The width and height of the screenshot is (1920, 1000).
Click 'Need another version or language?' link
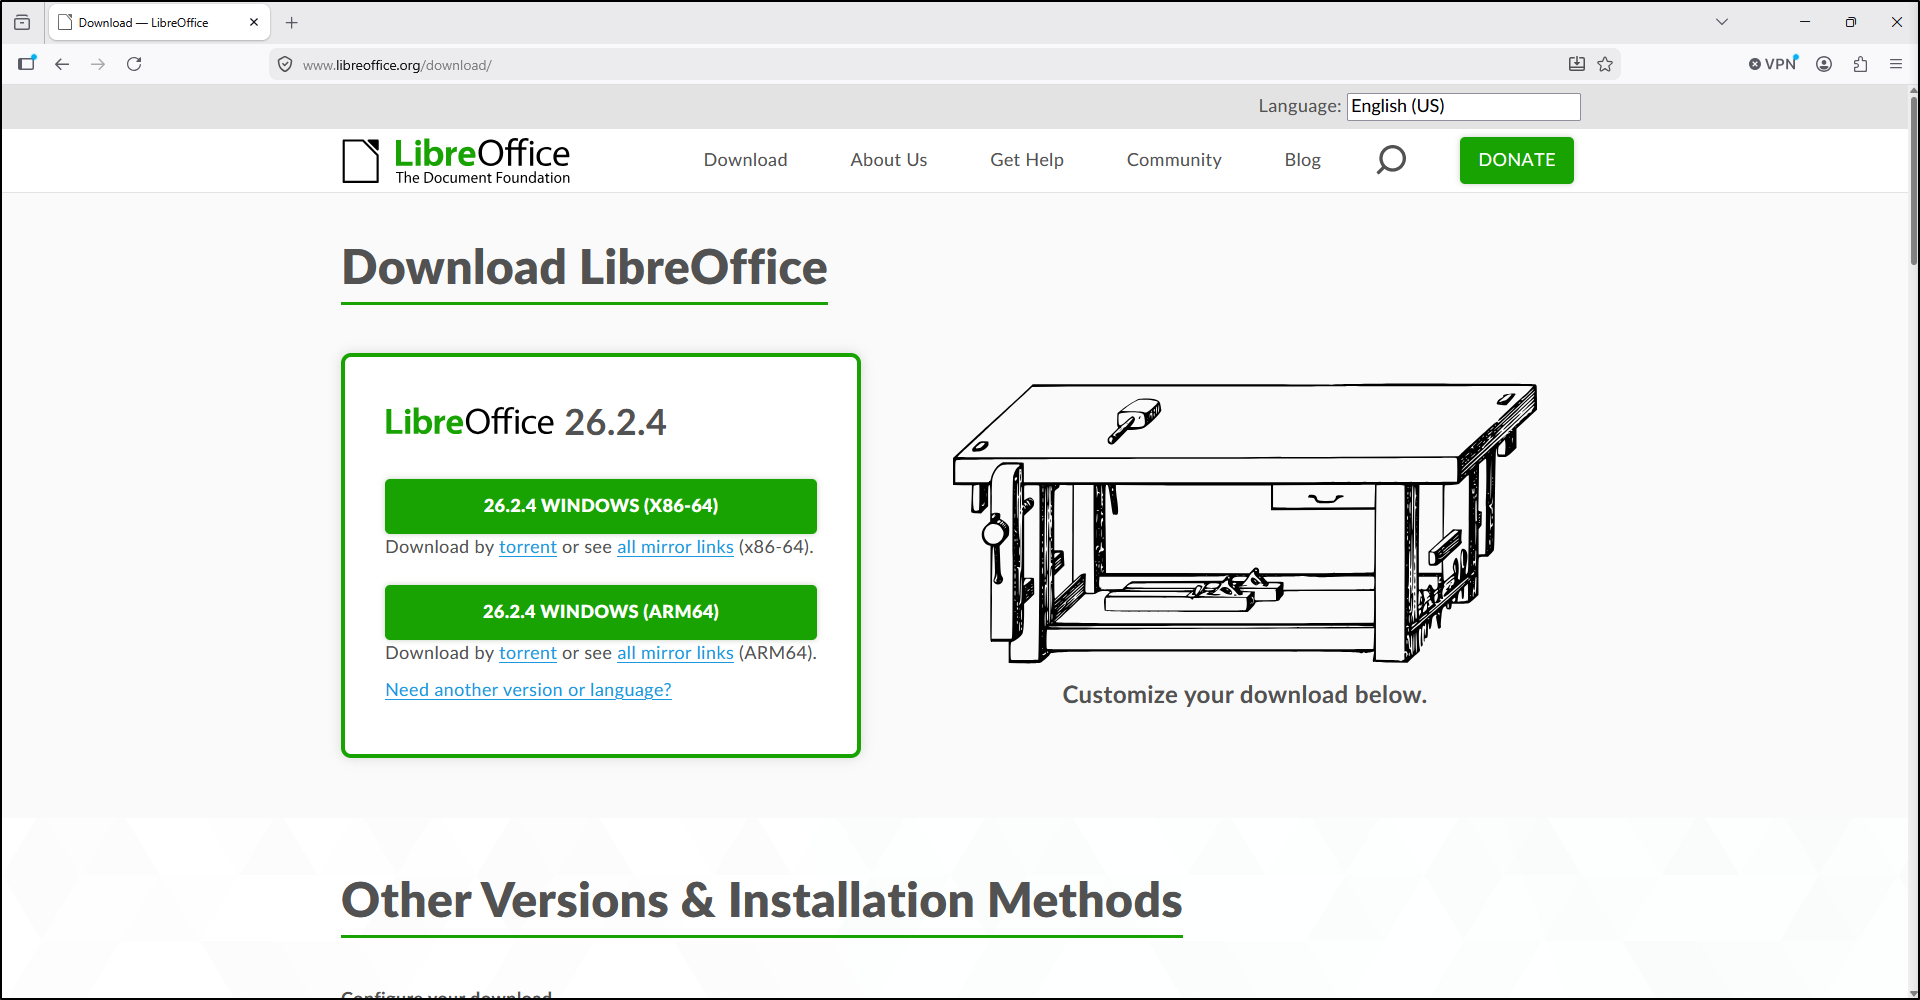pos(528,690)
